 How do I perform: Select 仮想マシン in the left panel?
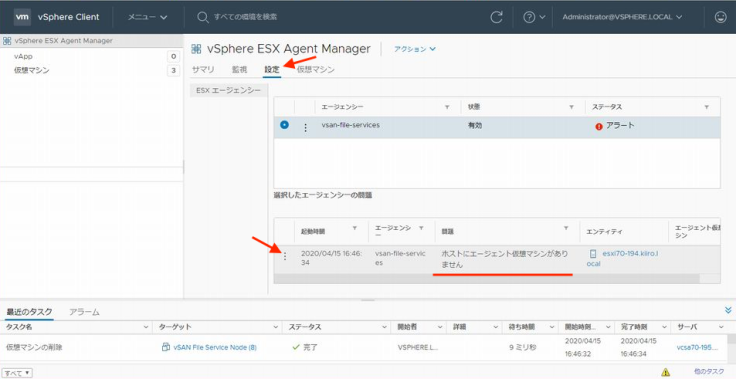pos(31,70)
